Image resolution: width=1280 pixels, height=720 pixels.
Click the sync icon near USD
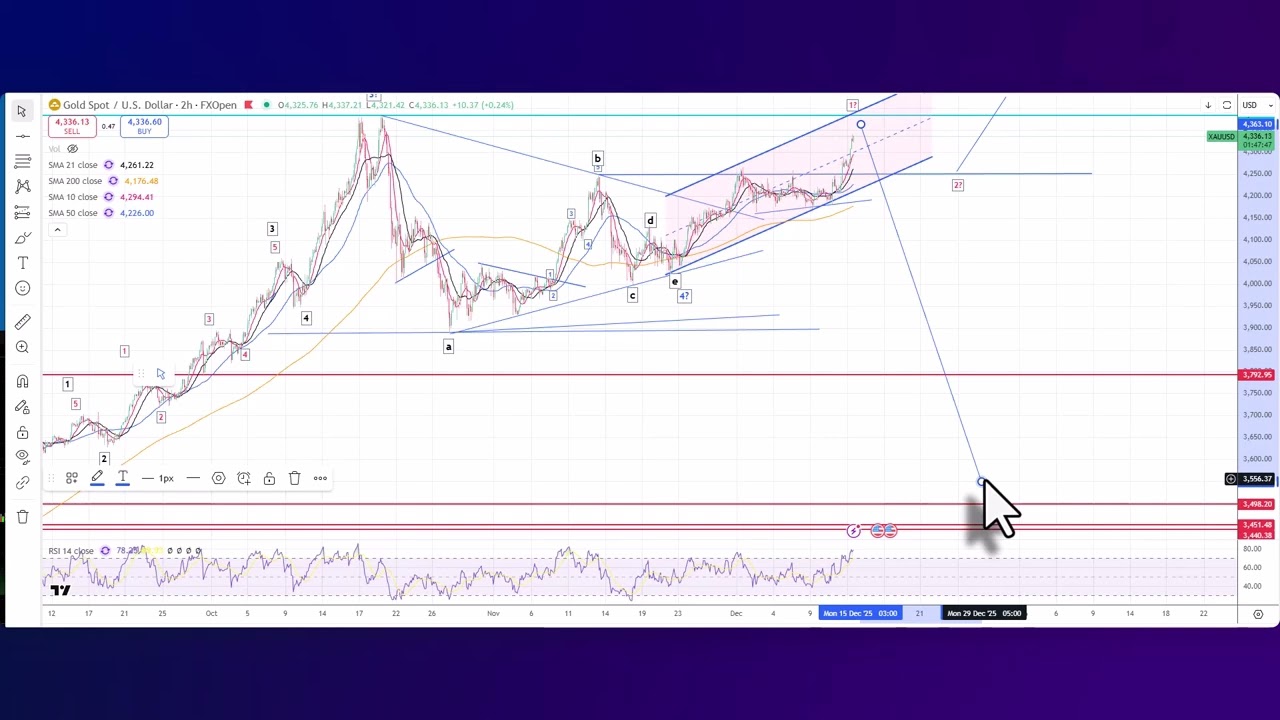[1227, 105]
